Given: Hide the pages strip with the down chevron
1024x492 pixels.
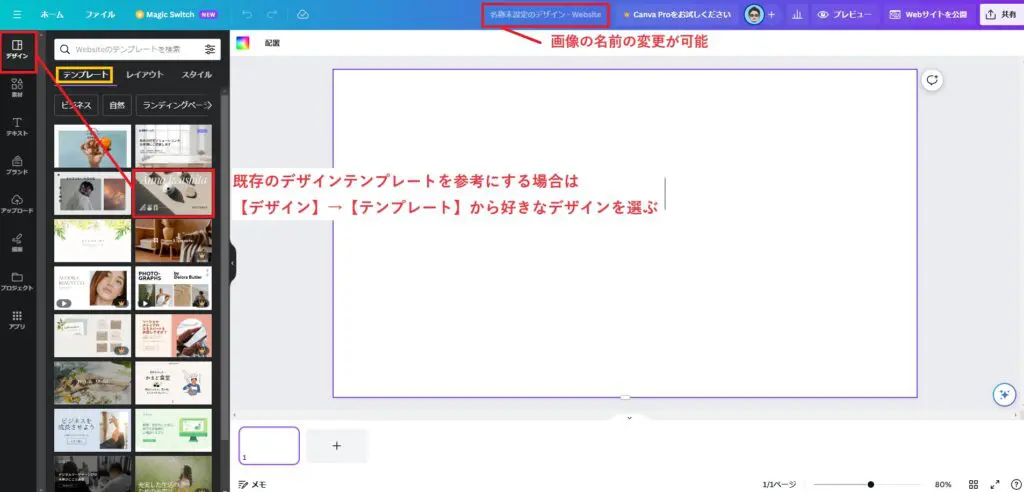Looking at the screenshot, I should pos(630,418).
